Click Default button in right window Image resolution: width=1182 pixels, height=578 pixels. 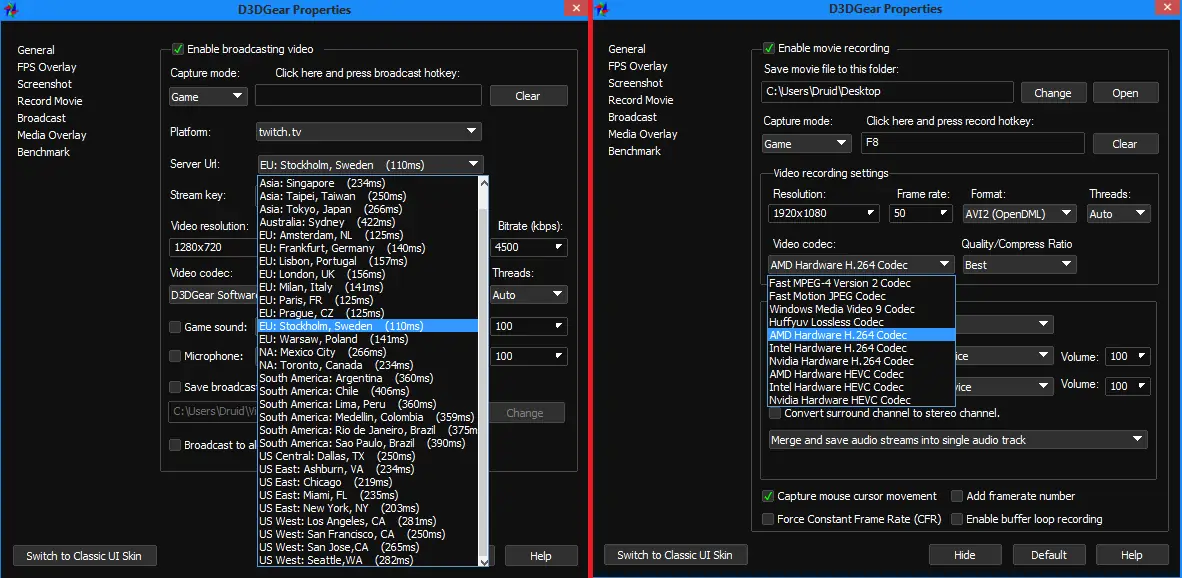click(1049, 555)
